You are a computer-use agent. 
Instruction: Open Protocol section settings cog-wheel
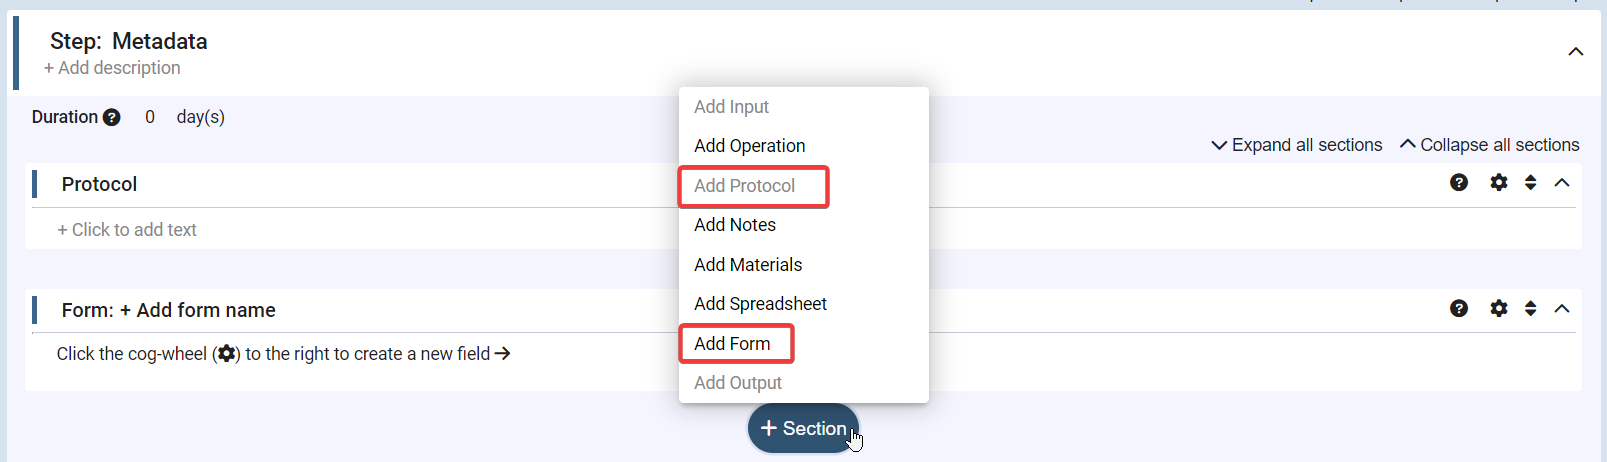1498,183
